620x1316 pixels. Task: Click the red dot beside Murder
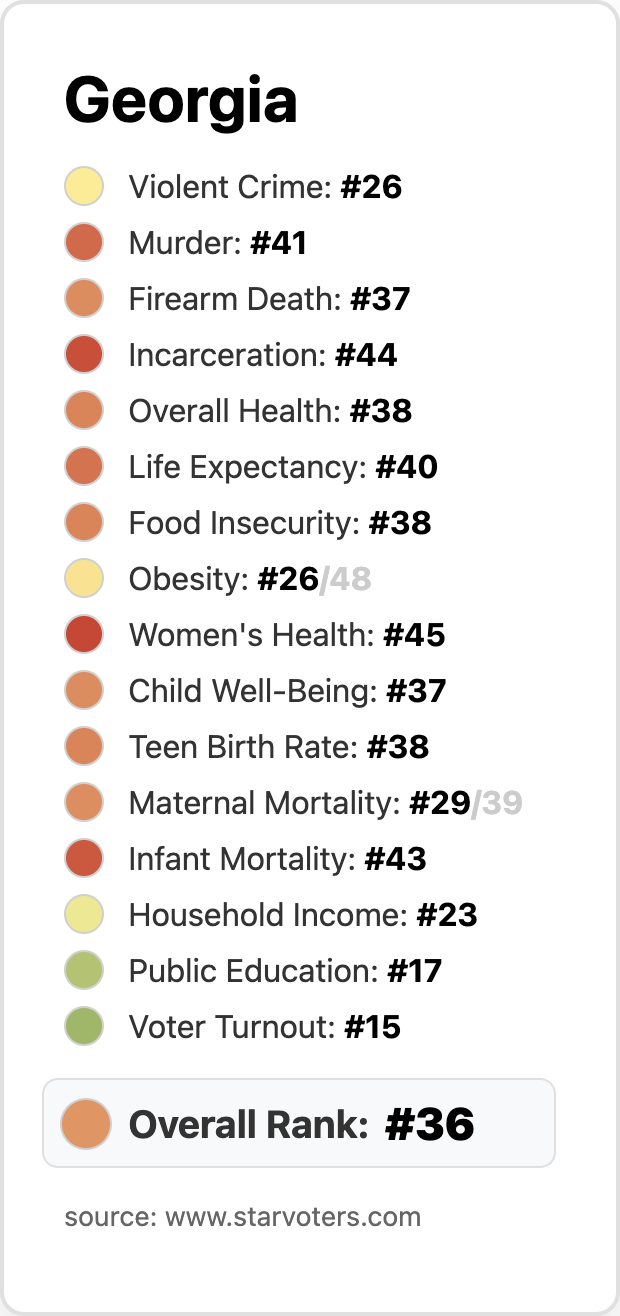click(84, 243)
